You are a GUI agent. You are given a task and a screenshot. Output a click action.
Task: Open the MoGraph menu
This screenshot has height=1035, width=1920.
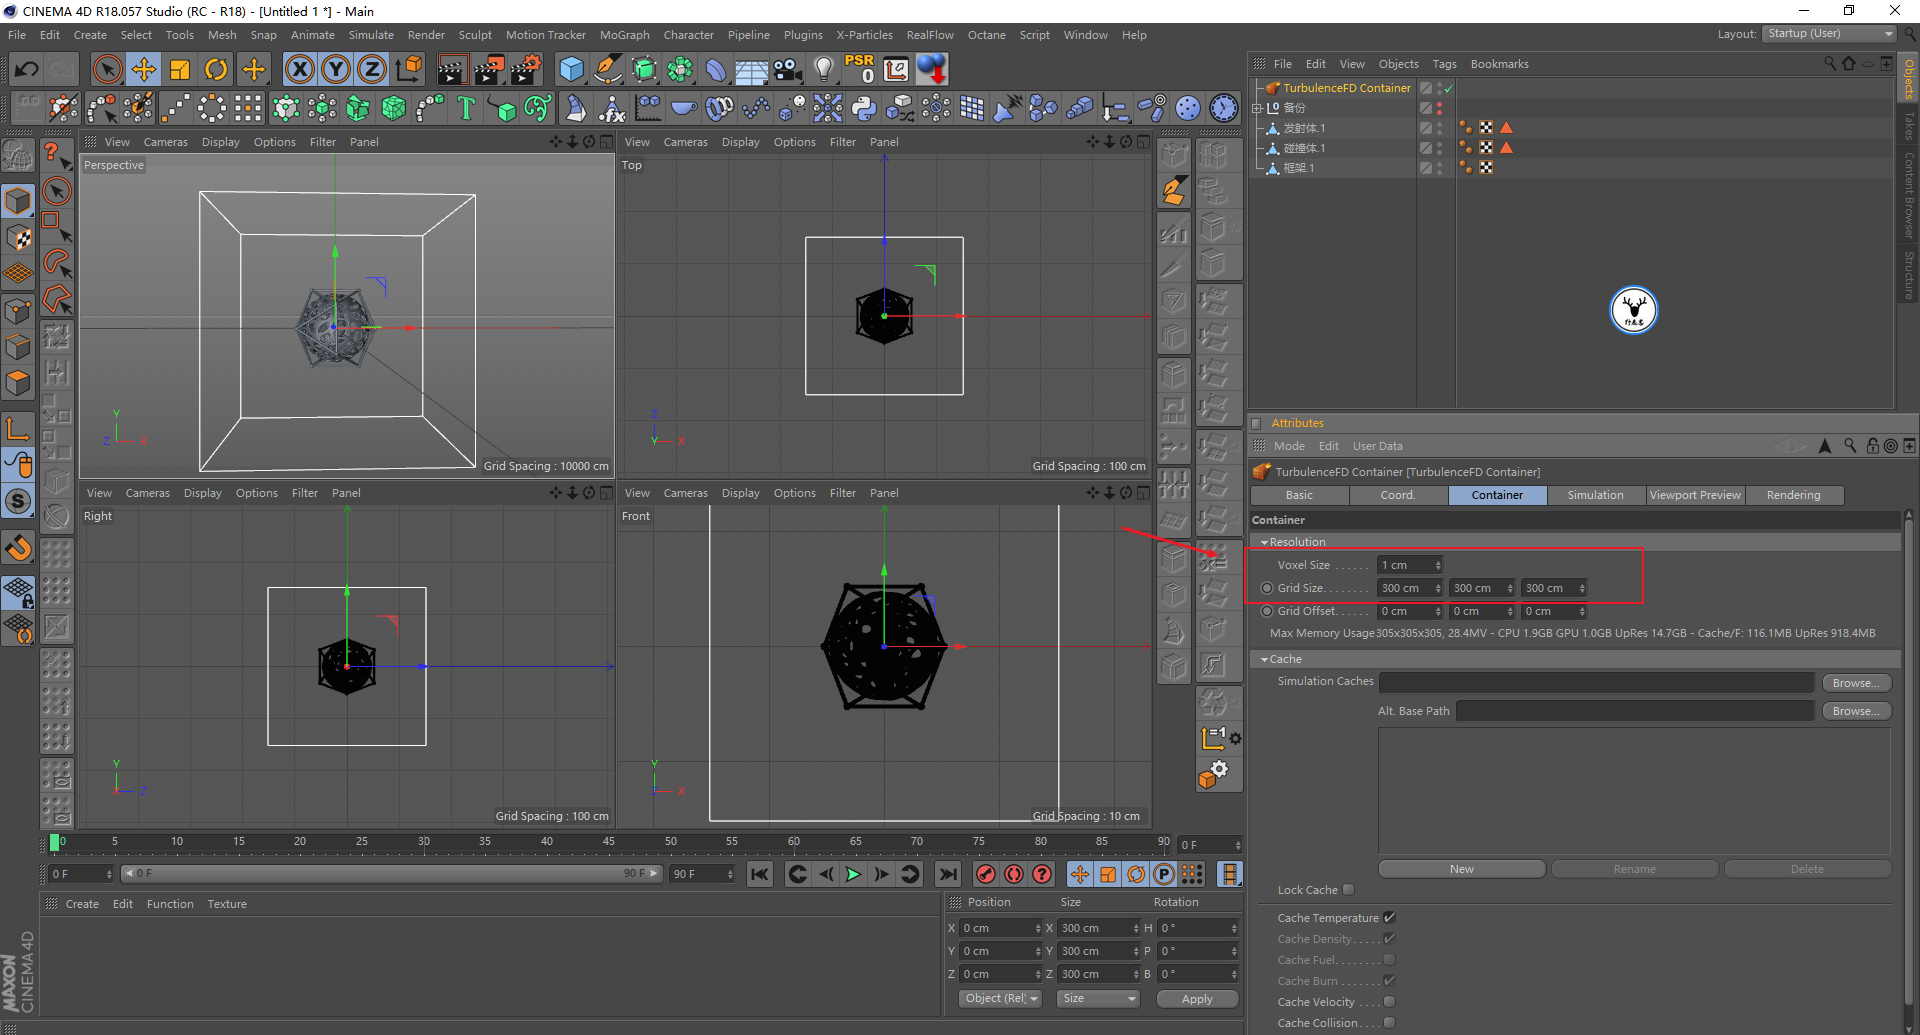[624, 35]
